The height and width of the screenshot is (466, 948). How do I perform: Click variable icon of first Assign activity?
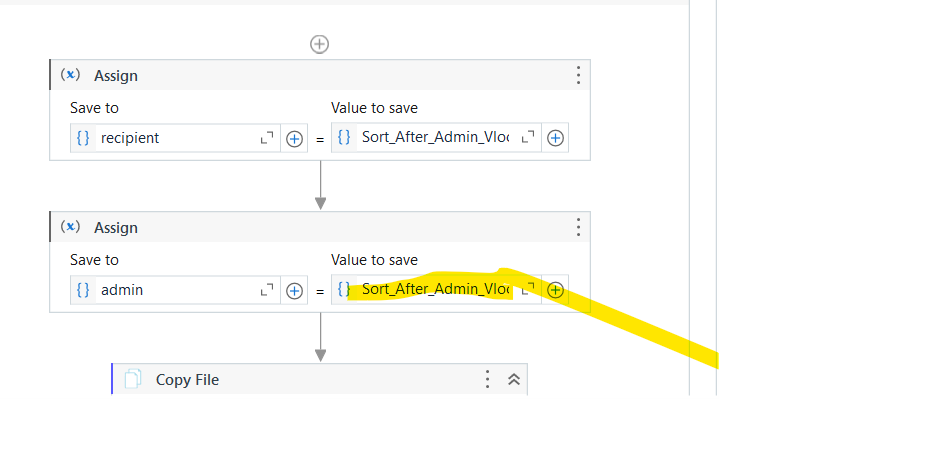click(x=71, y=74)
